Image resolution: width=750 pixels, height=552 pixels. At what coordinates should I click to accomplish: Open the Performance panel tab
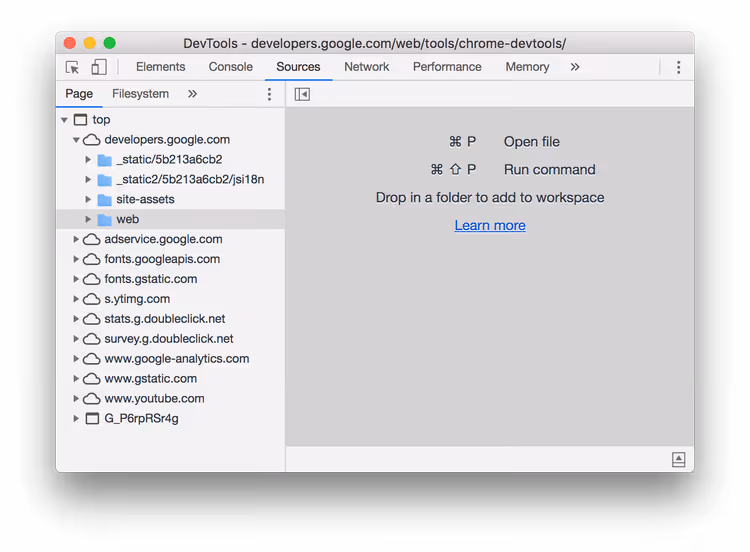point(447,67)
